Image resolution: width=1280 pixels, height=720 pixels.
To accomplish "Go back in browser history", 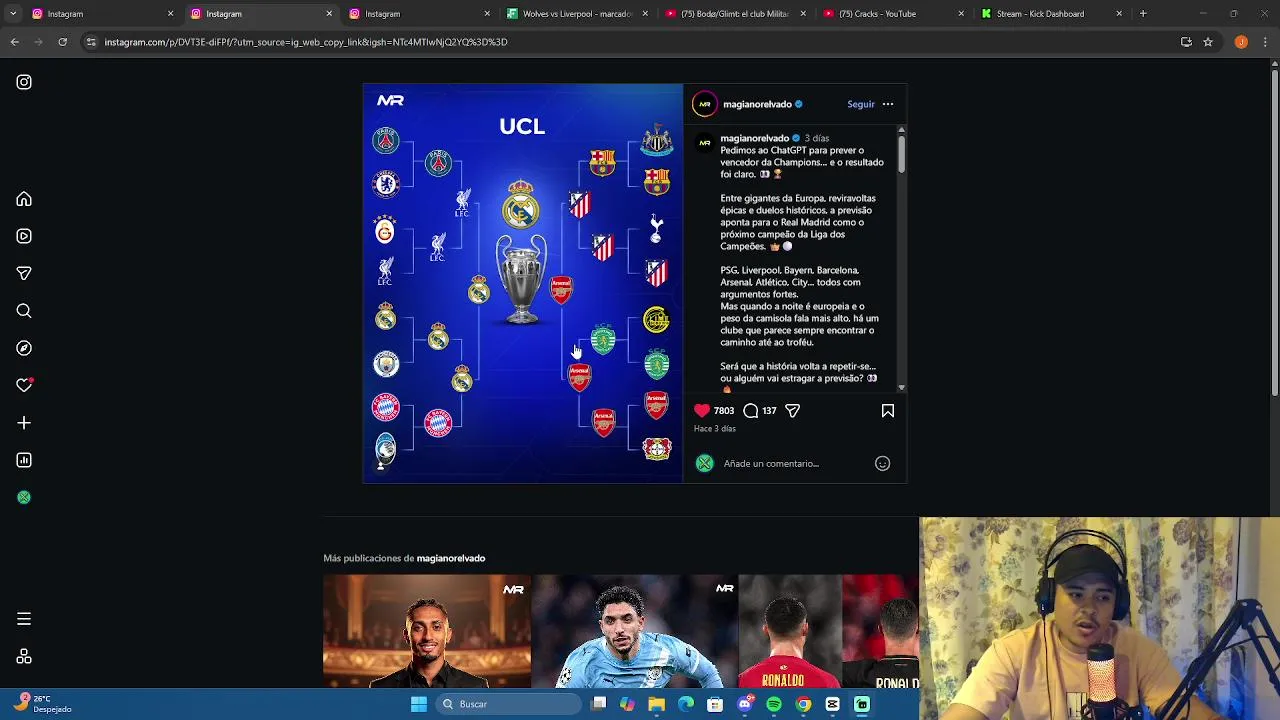I will [15, 42].
